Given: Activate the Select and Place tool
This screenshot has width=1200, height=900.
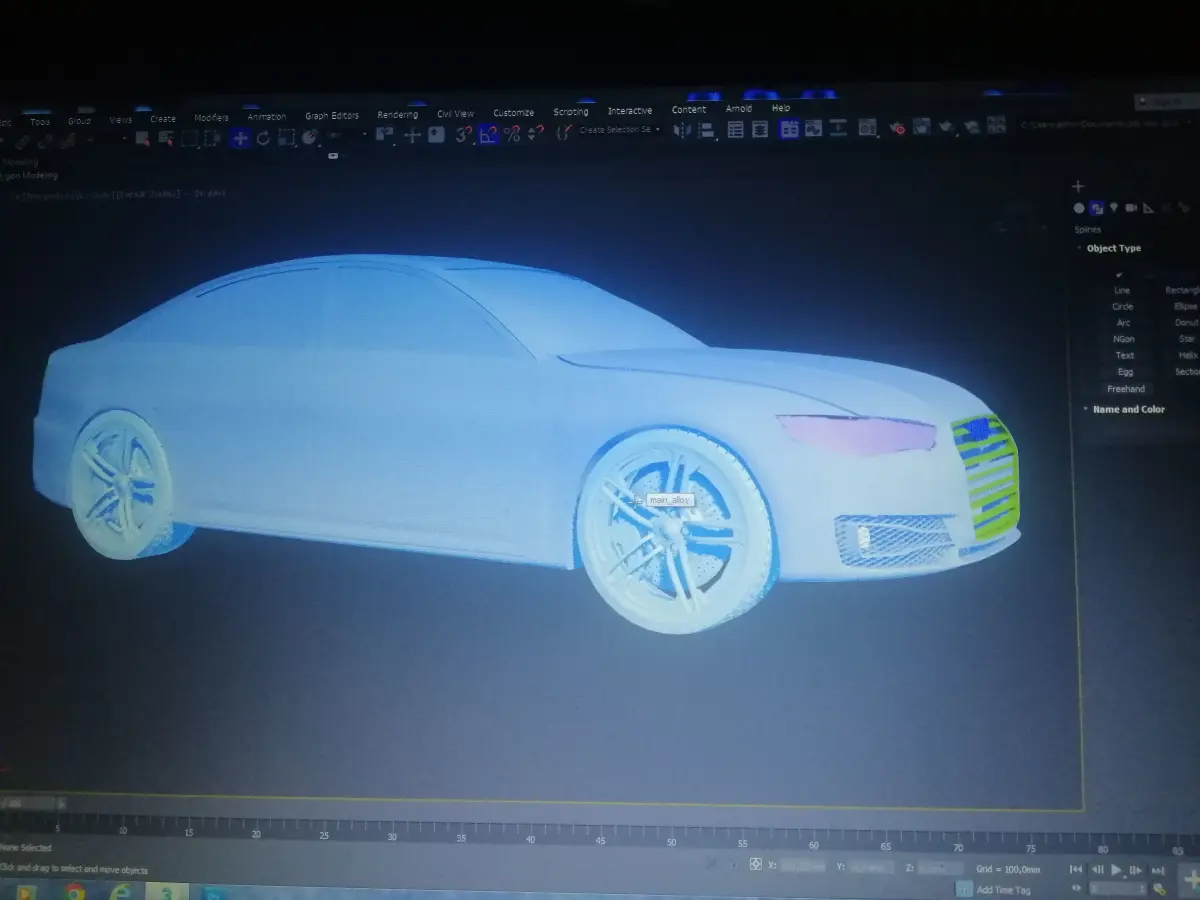Looking at the screenshot, I should click(309, 138).
